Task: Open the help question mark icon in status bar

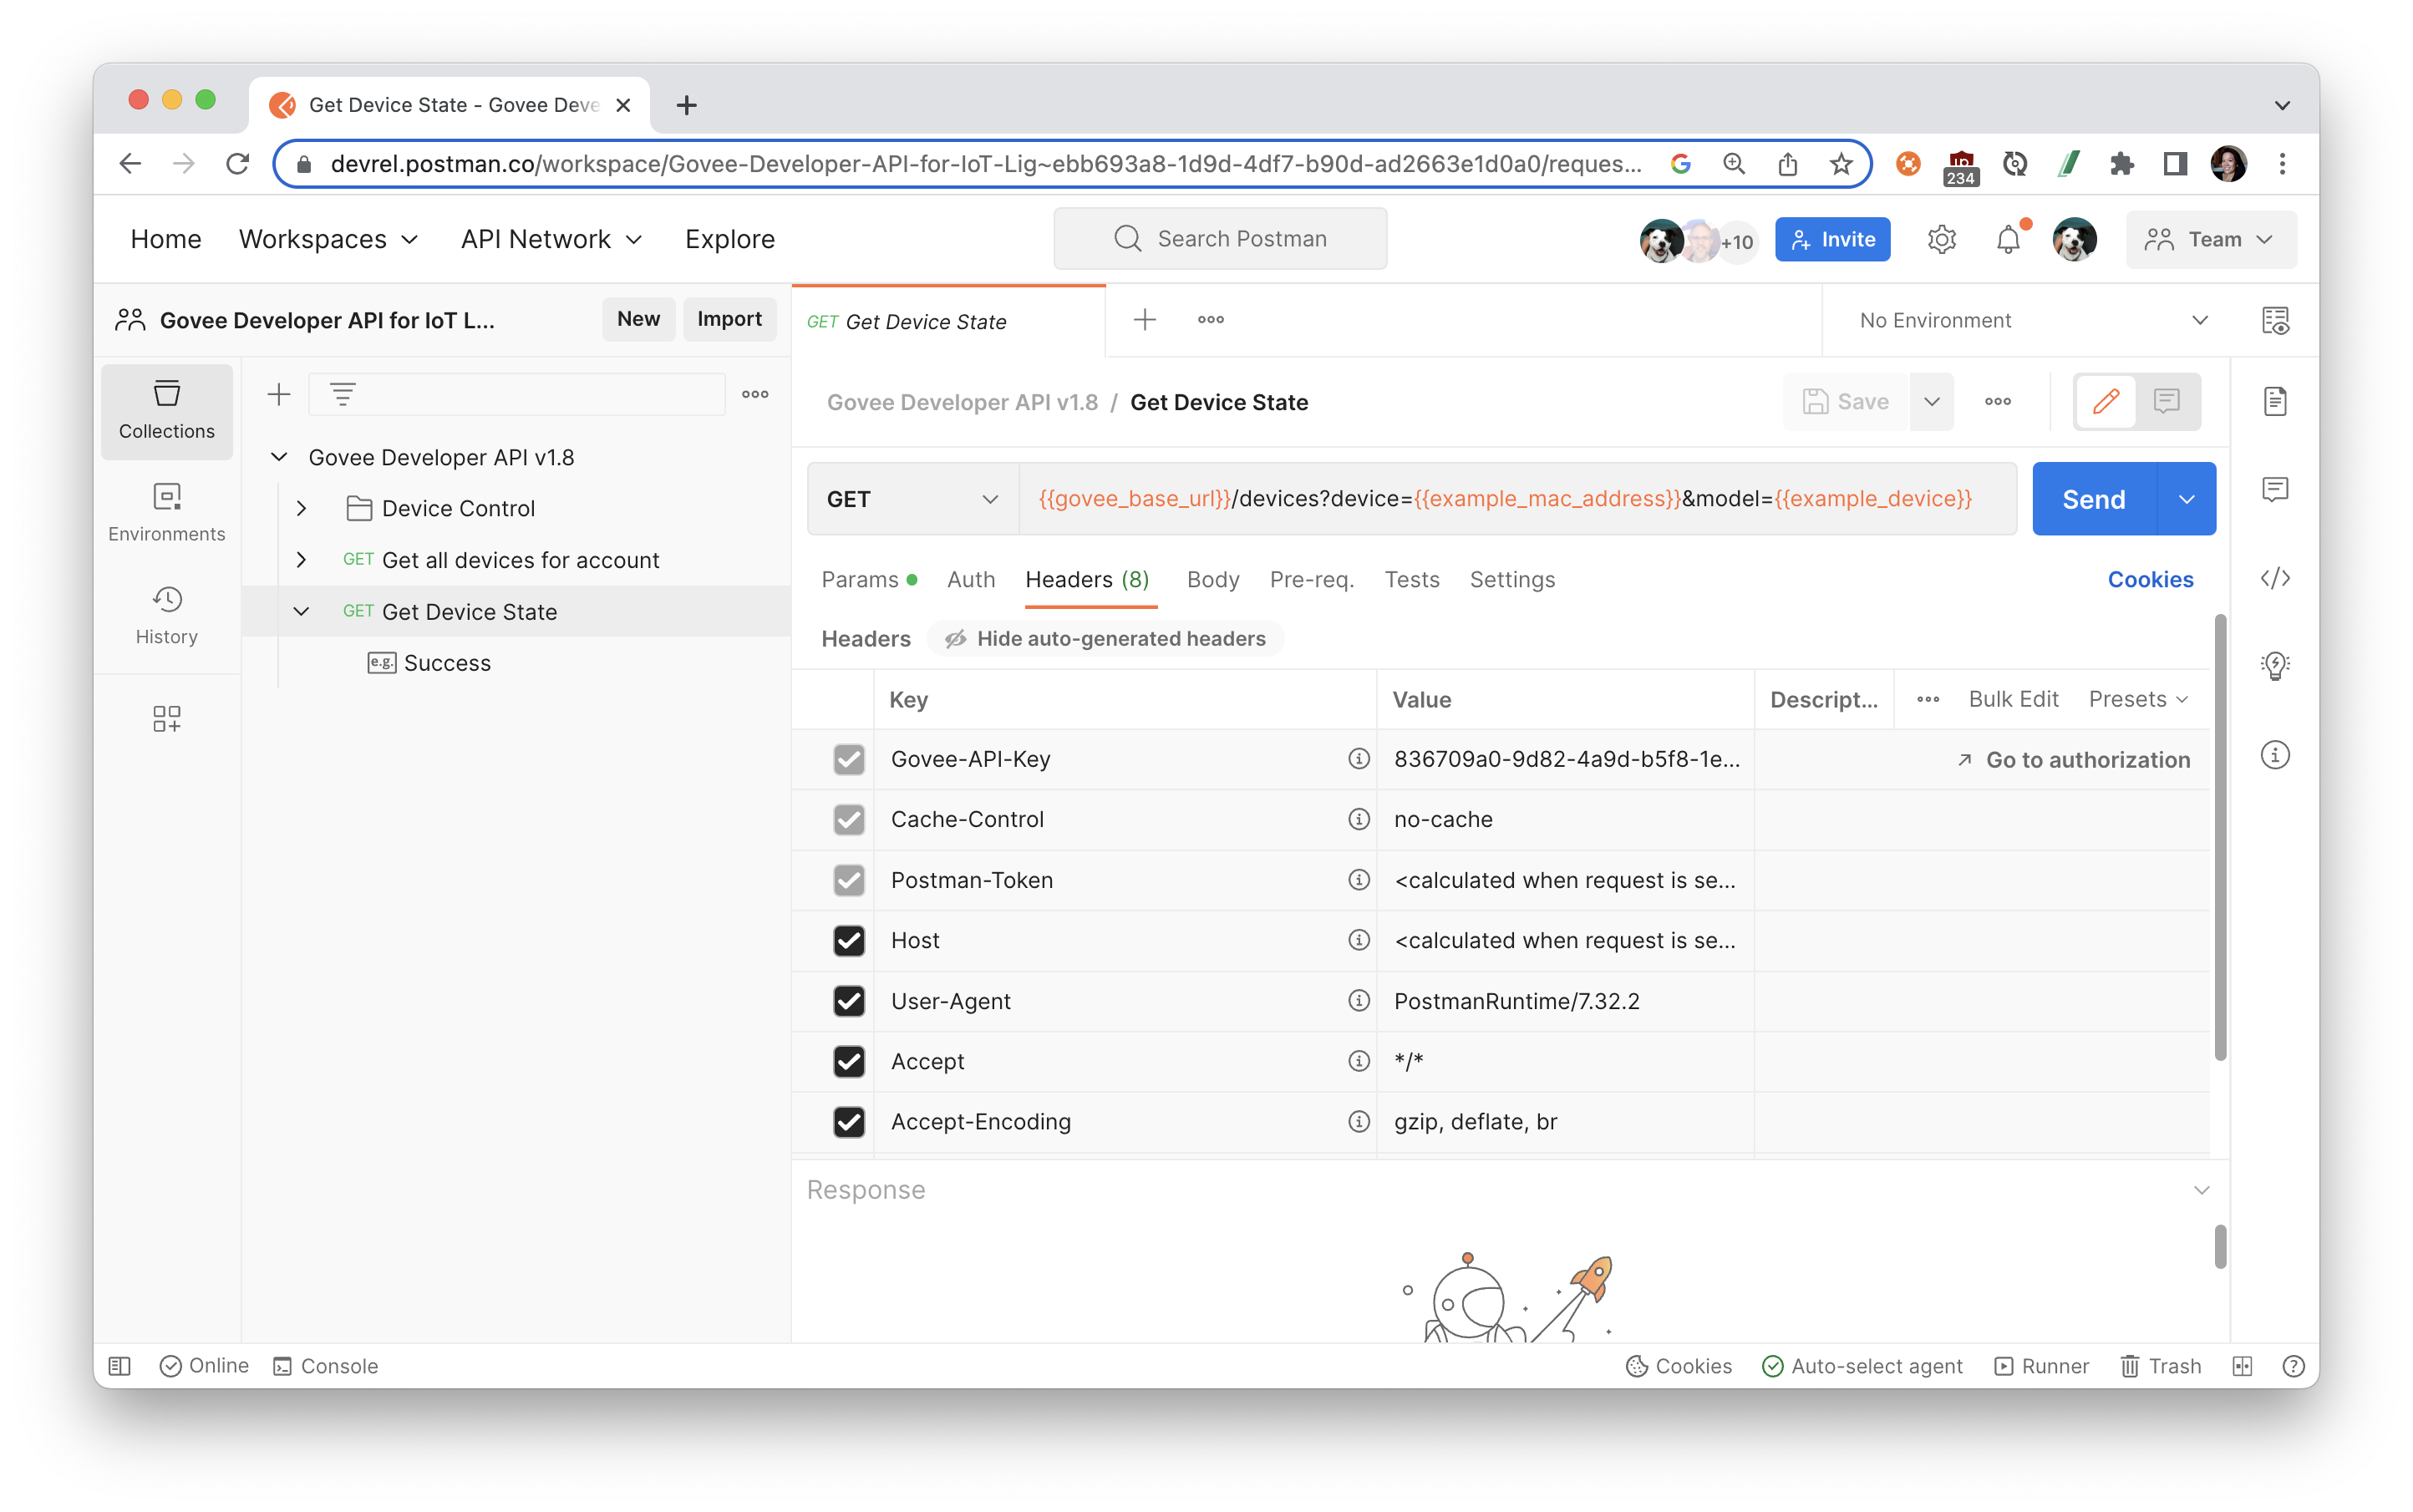Action: (2294, 1366)
